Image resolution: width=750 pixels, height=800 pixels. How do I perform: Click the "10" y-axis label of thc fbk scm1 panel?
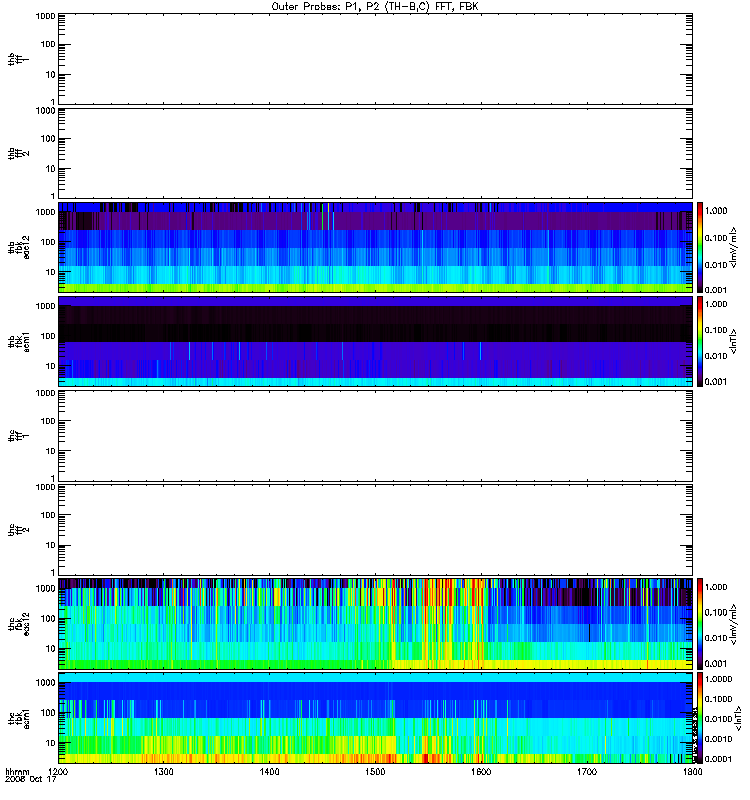point(51,743)
